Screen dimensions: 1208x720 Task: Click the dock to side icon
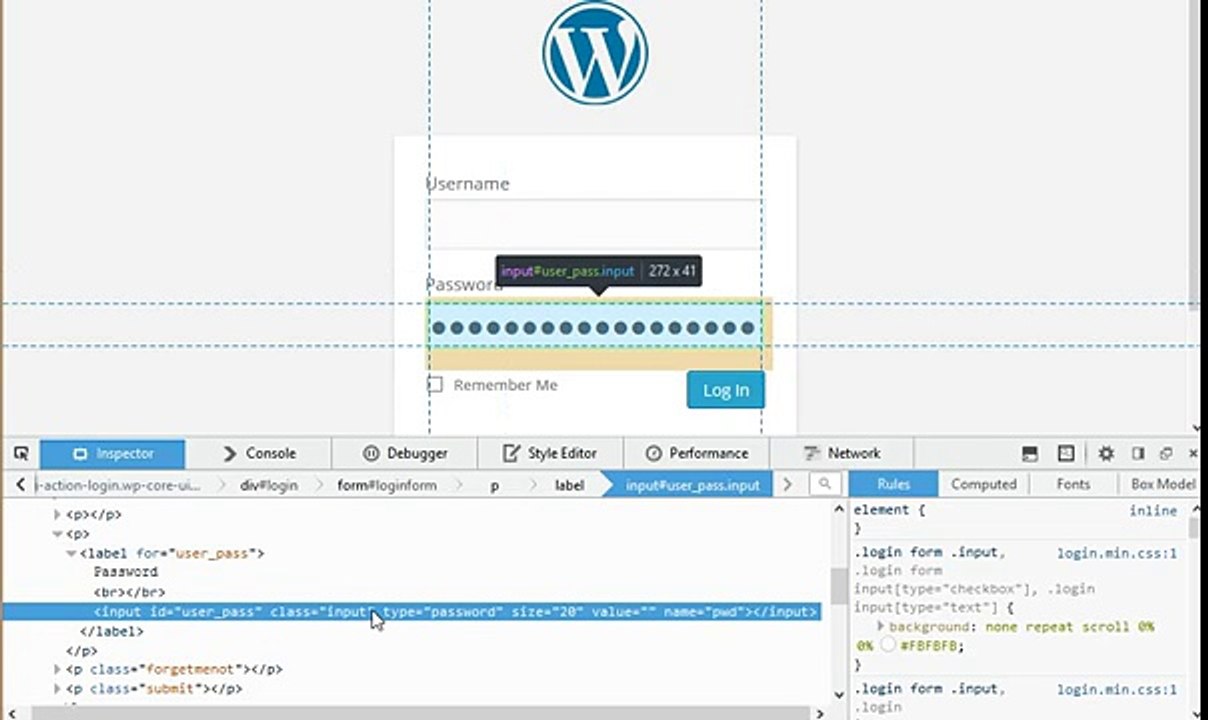1138,454
